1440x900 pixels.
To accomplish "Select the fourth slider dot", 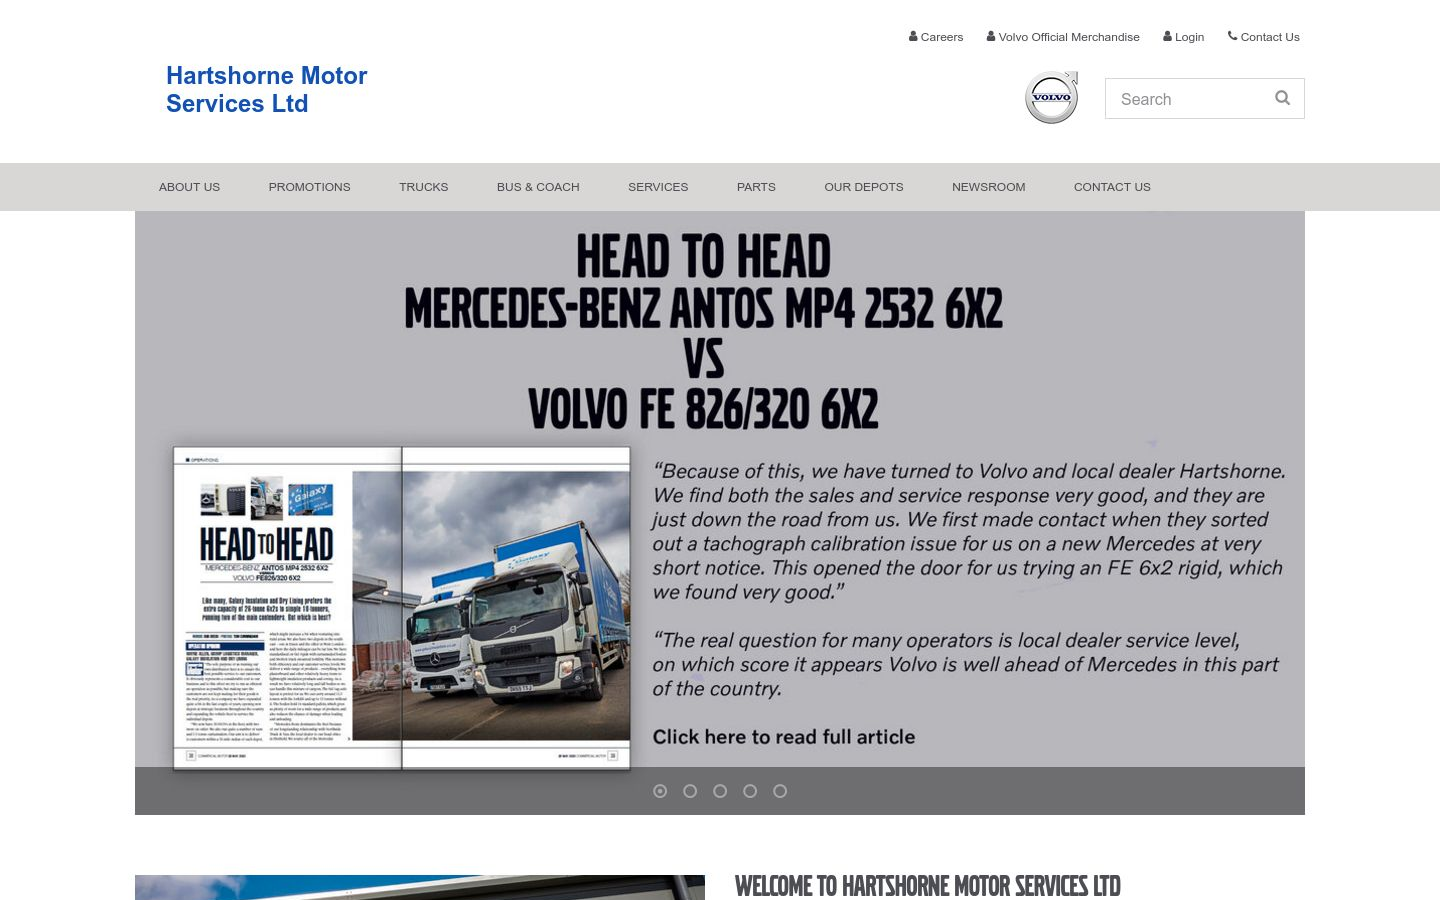I will coord(750,791).
